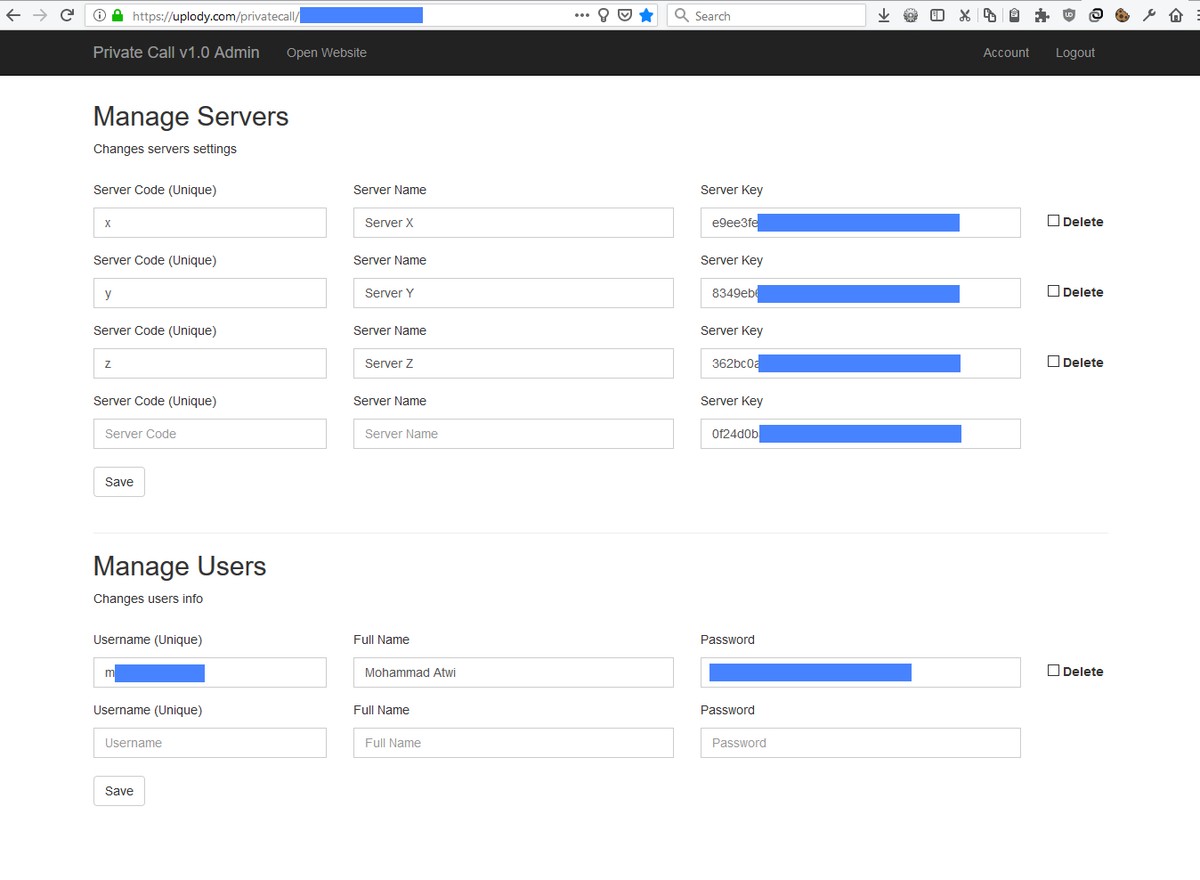Click the browser home icon

[x=1176, y=15]
